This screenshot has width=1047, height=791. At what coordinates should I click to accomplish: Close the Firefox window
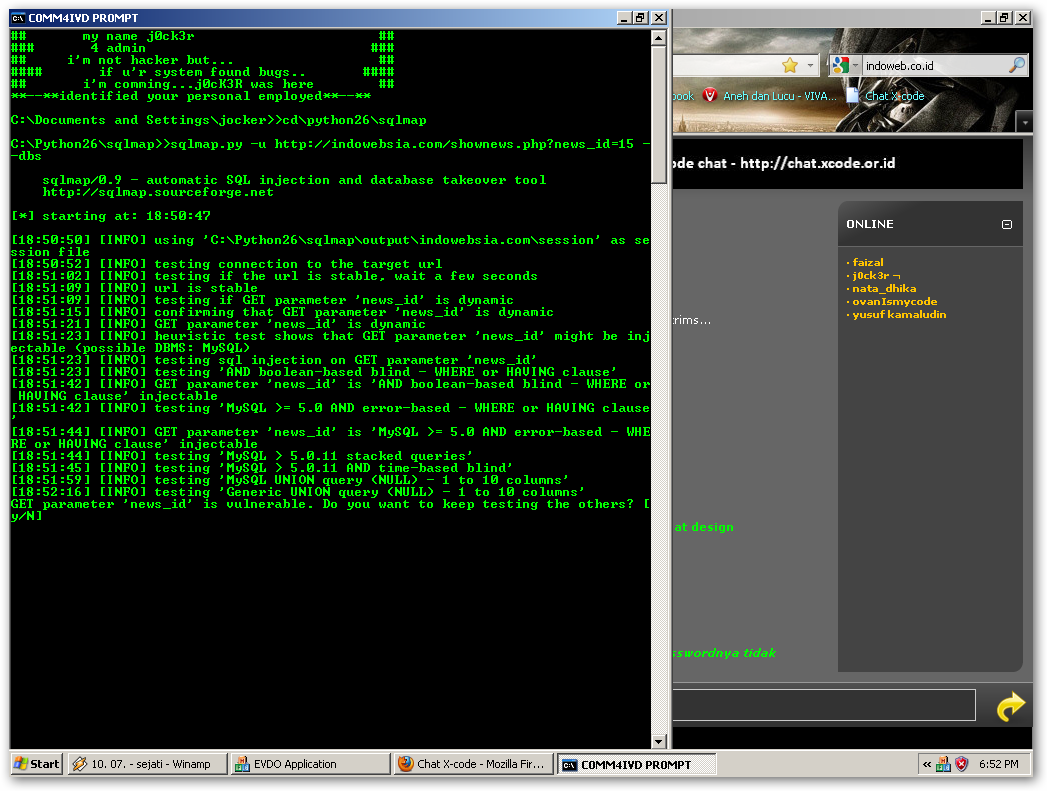click(1022, 18)
